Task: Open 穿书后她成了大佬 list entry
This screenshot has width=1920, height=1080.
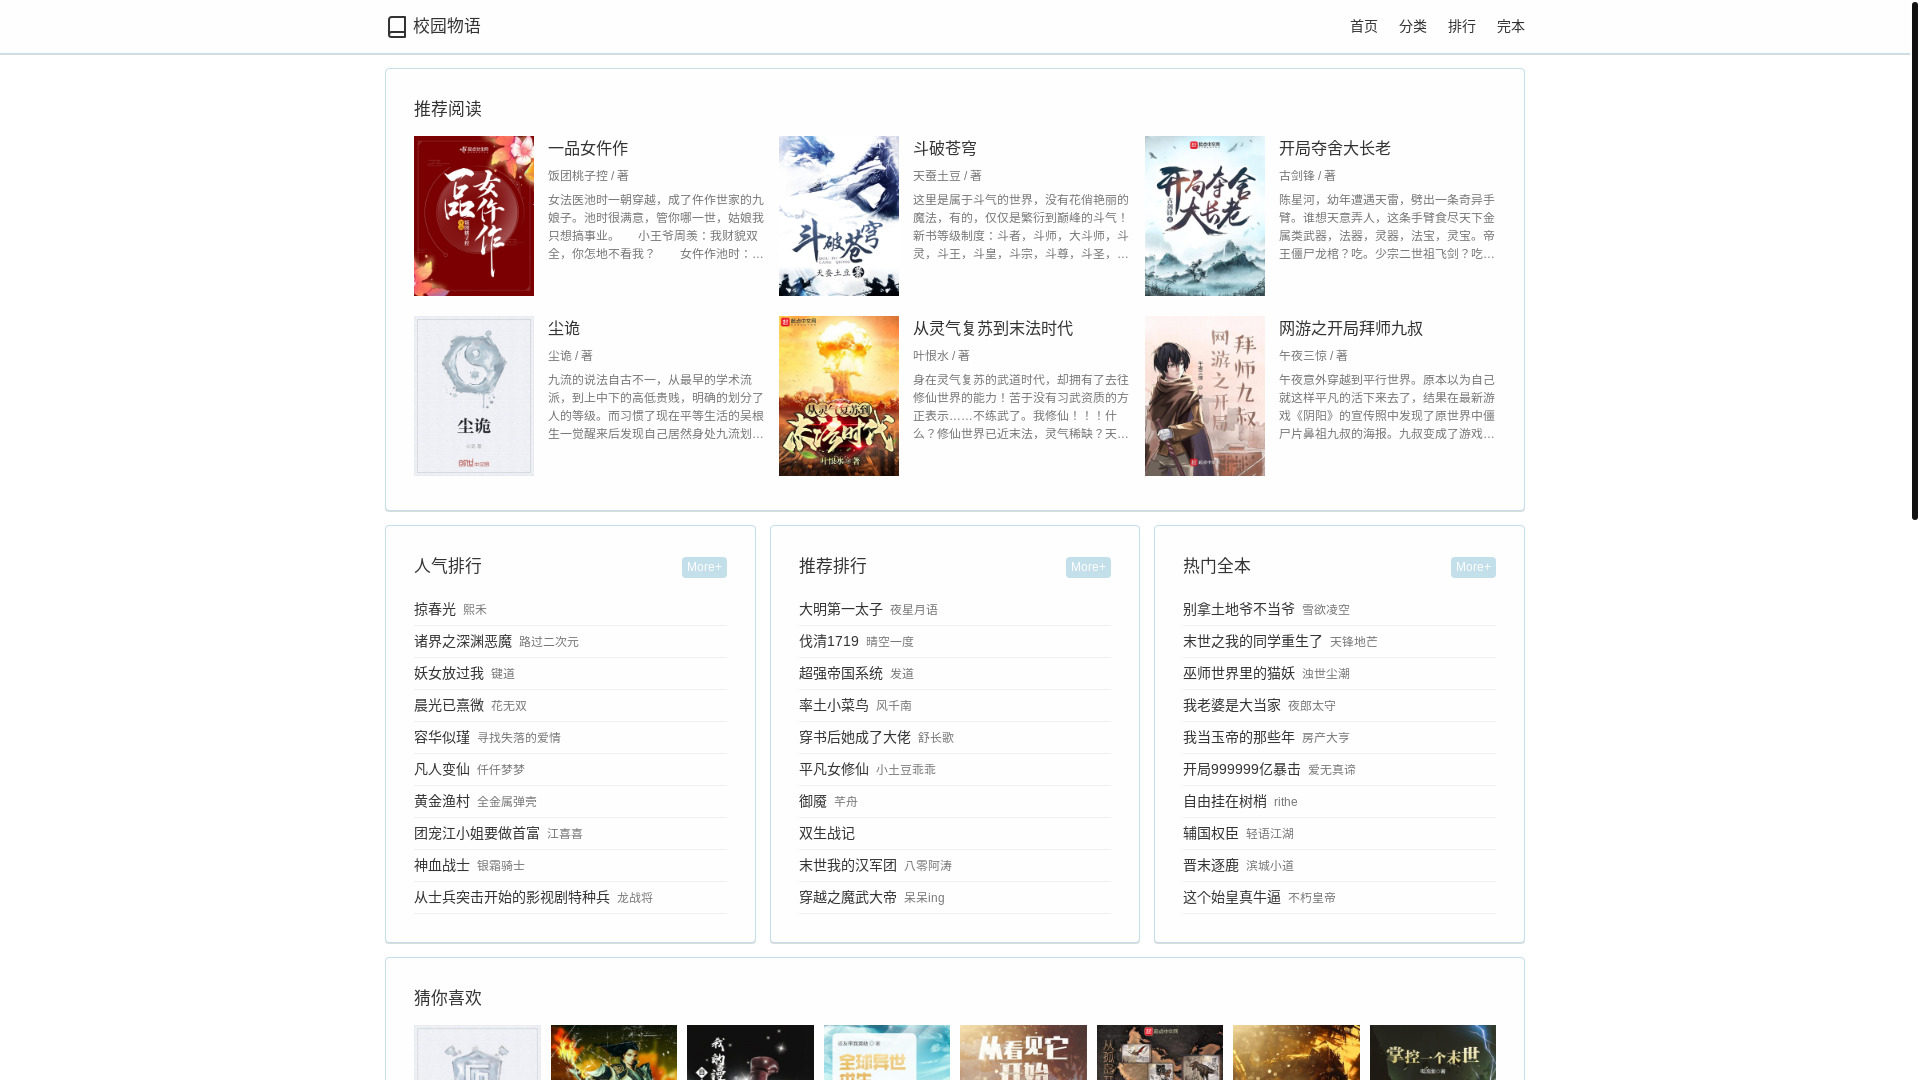Action: [x=855, y=737]
